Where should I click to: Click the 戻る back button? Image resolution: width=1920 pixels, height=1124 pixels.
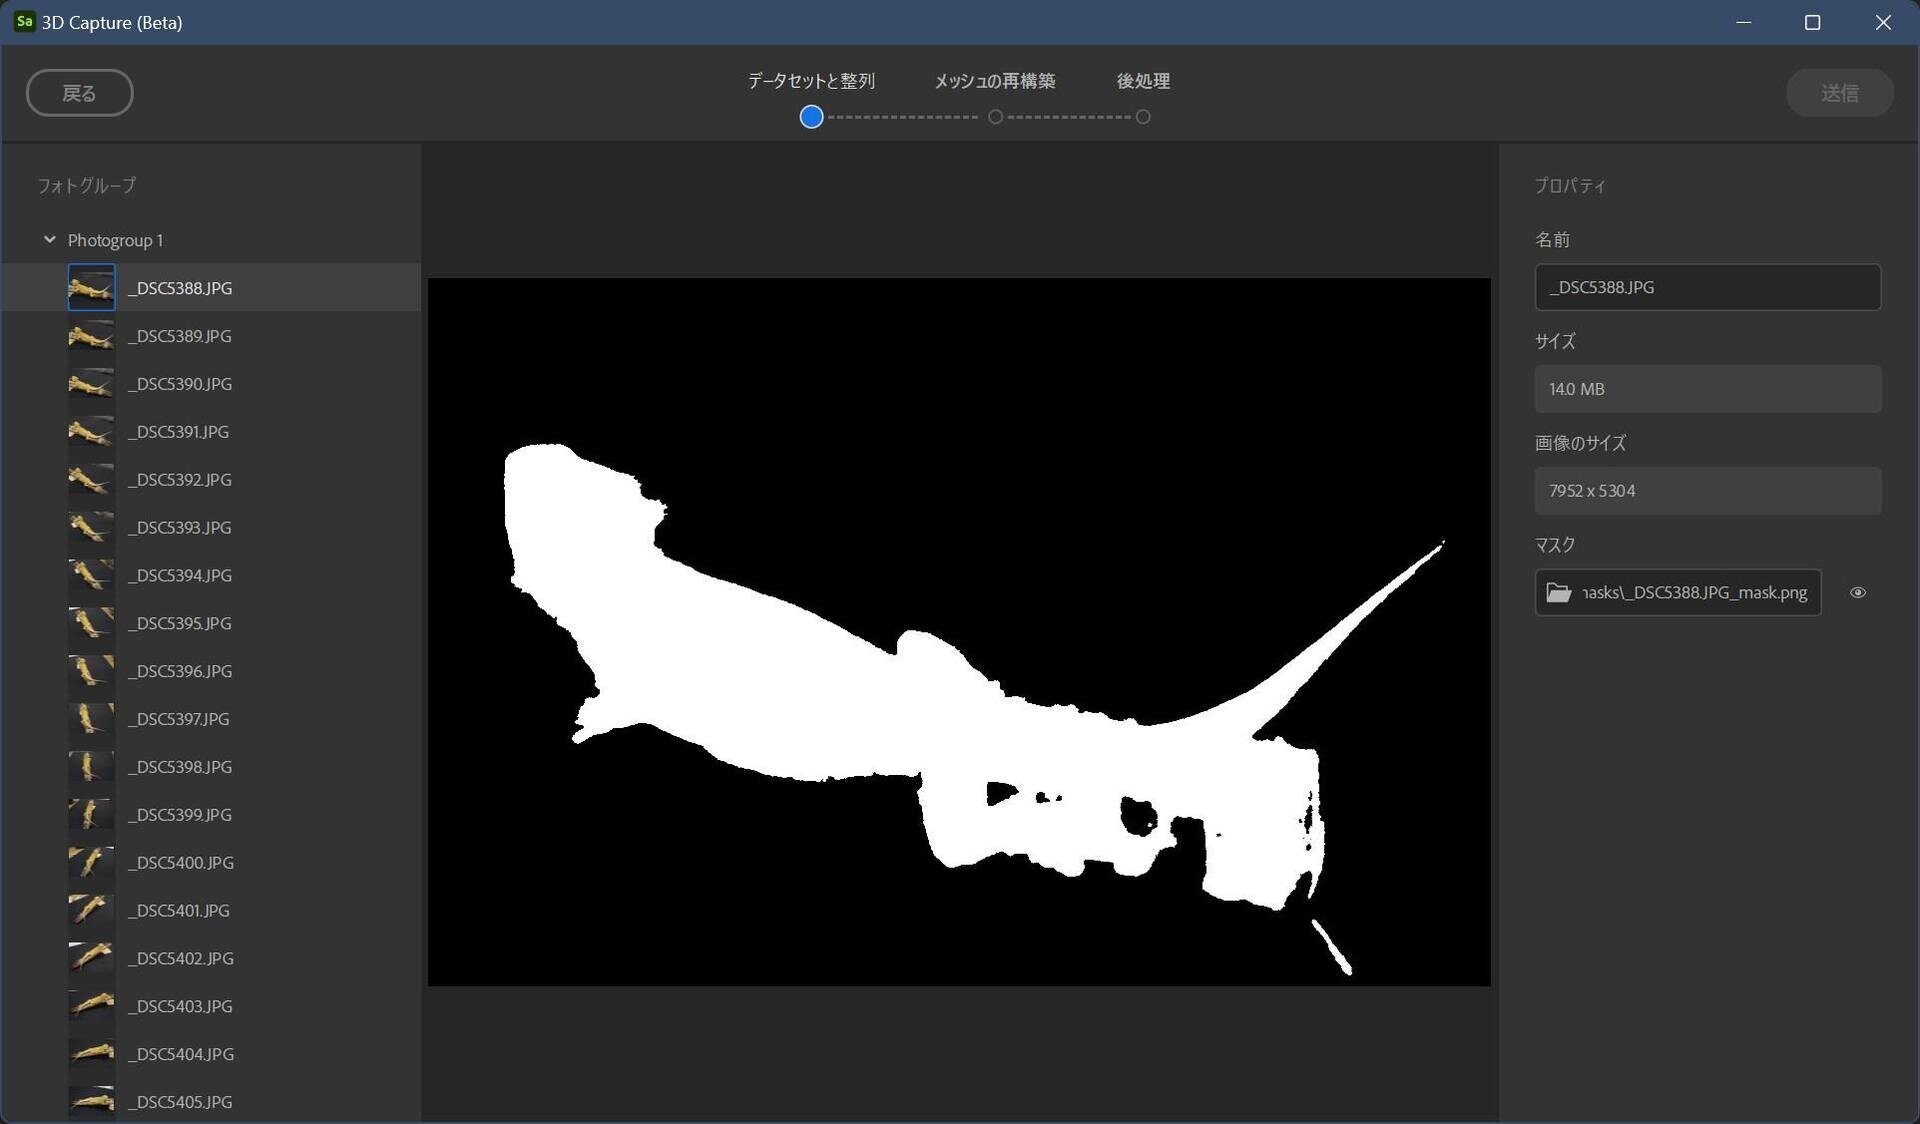pyautogui.click(x=80, y=93)
